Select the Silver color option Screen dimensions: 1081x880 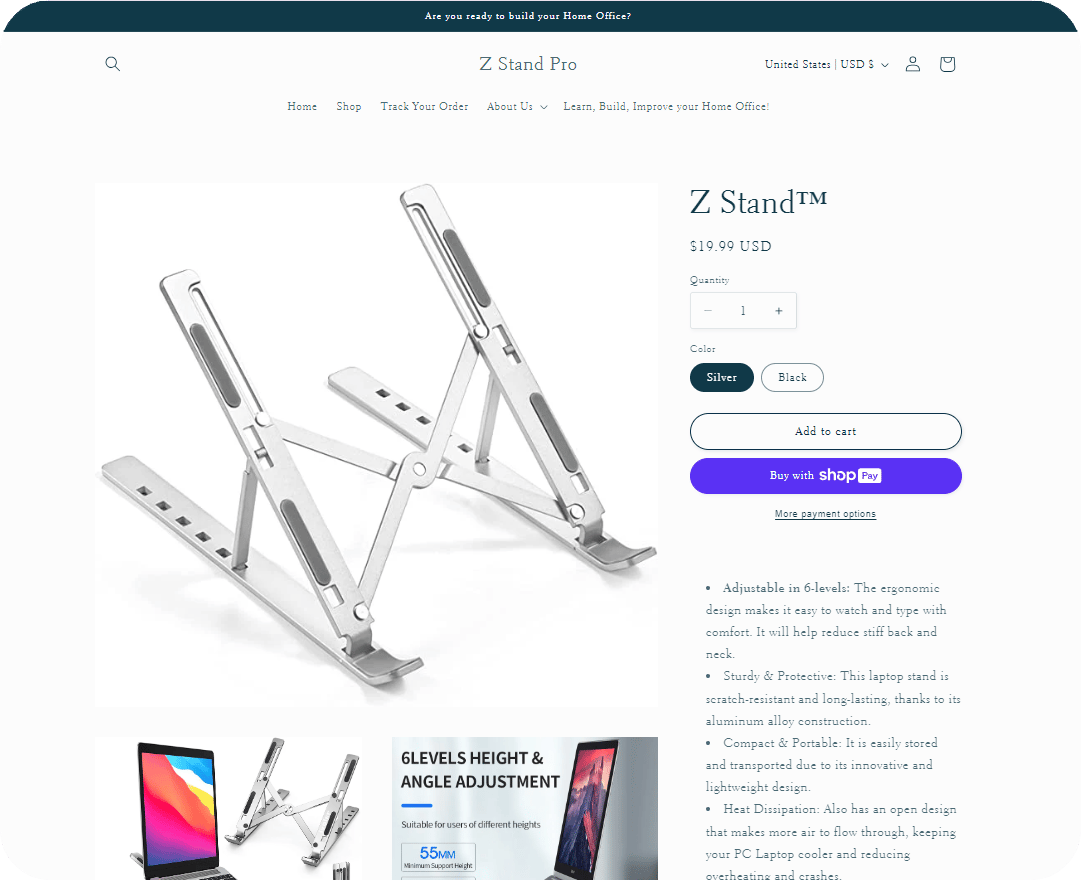click(722, 377)
